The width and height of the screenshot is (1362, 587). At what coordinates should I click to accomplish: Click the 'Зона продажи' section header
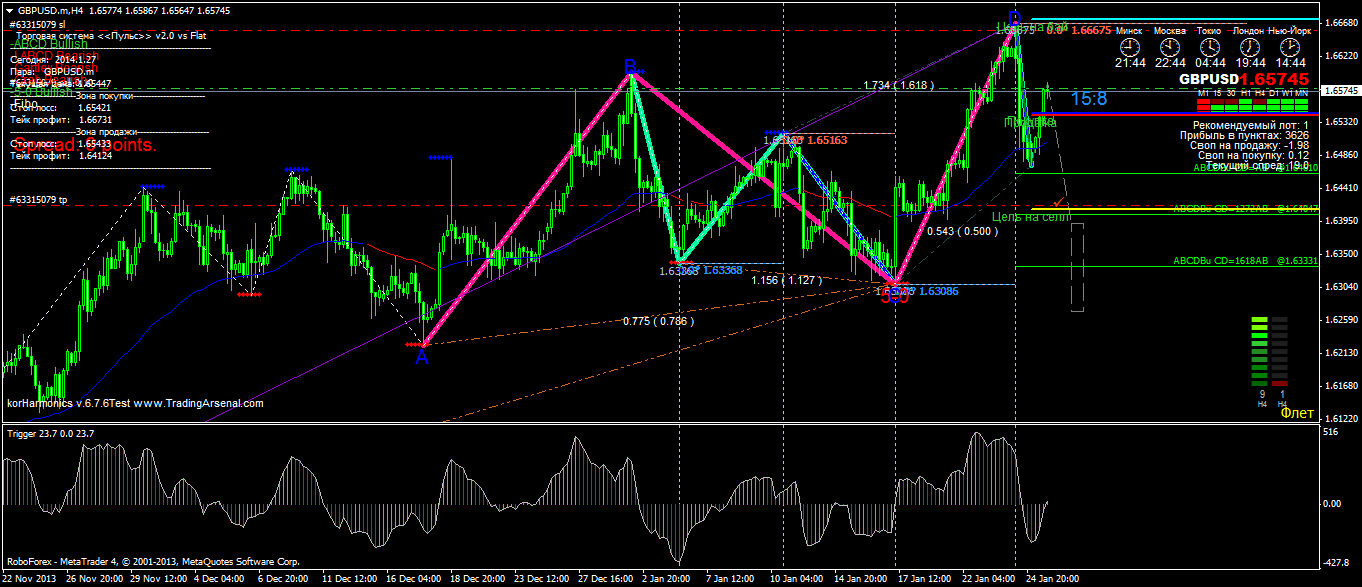coord(105,132)
